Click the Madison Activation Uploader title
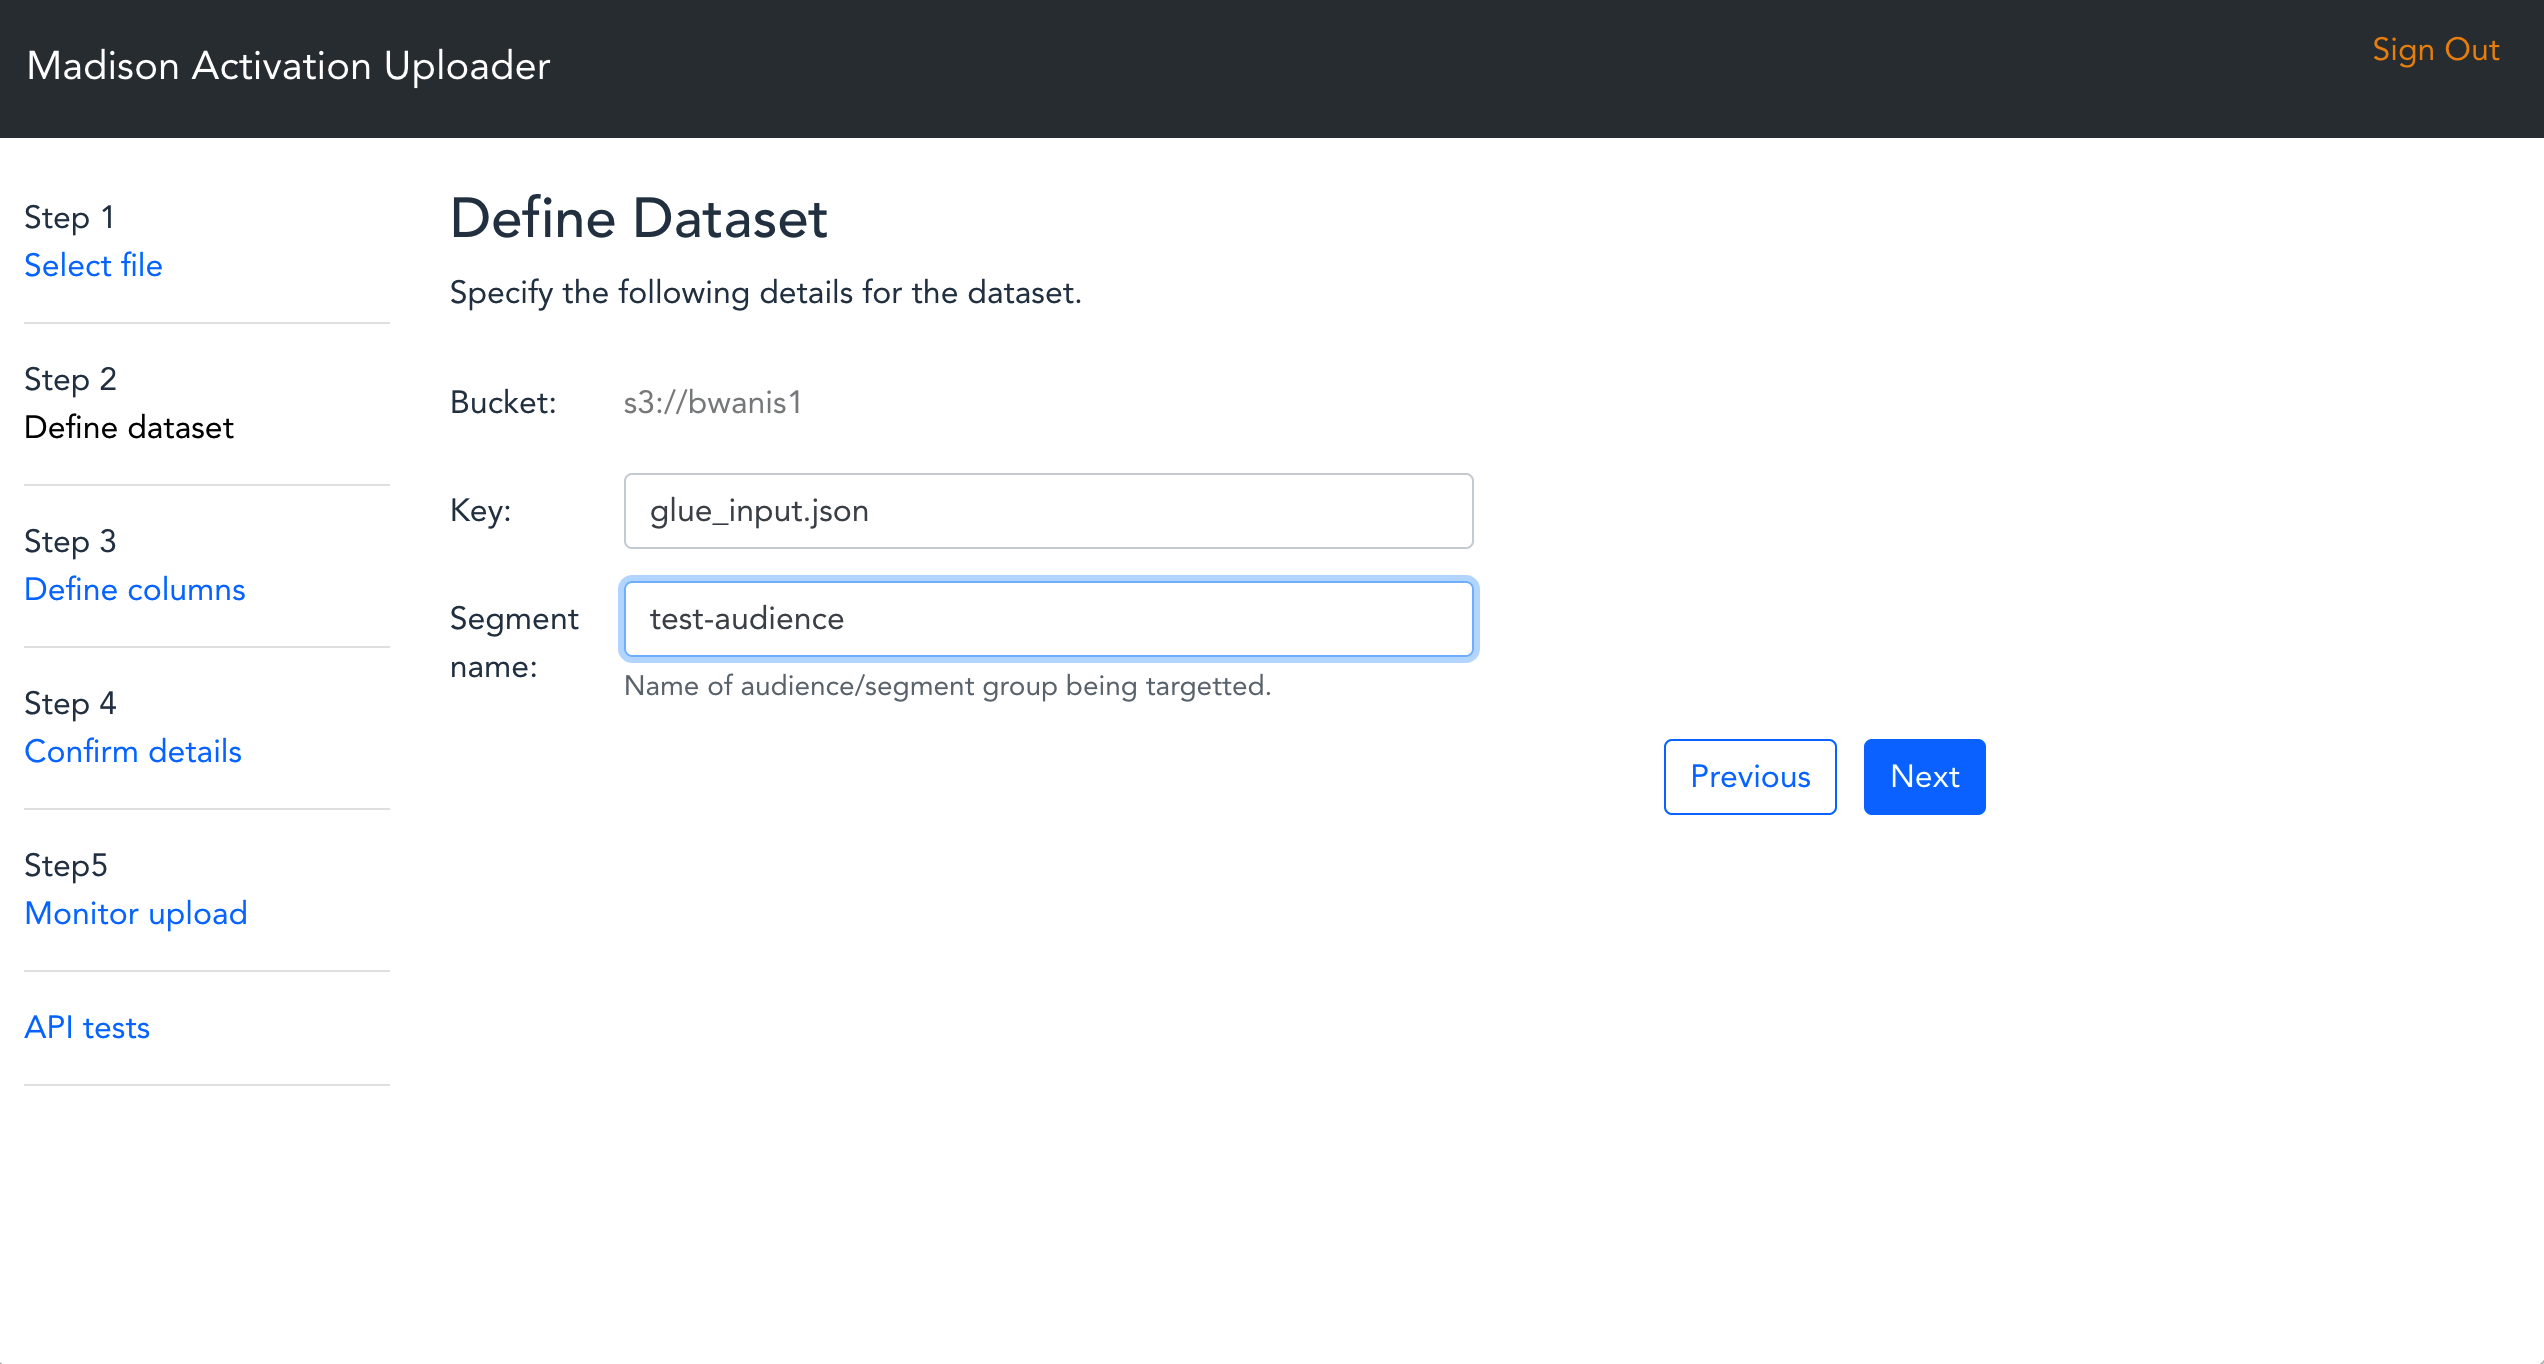The height and width of the screenshot is (1364, 2544). [288, 66]
